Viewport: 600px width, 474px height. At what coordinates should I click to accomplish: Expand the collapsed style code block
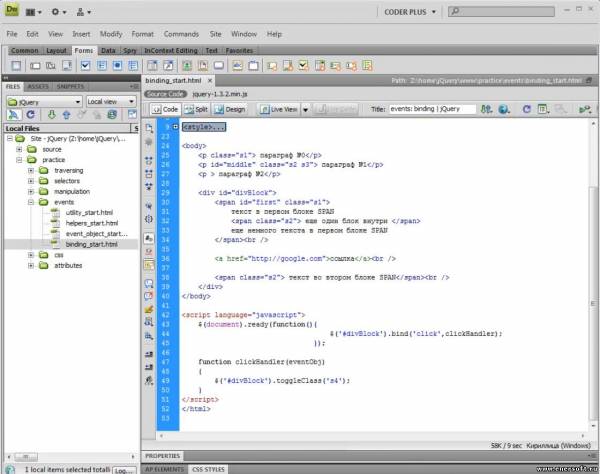tap(175, 127)
